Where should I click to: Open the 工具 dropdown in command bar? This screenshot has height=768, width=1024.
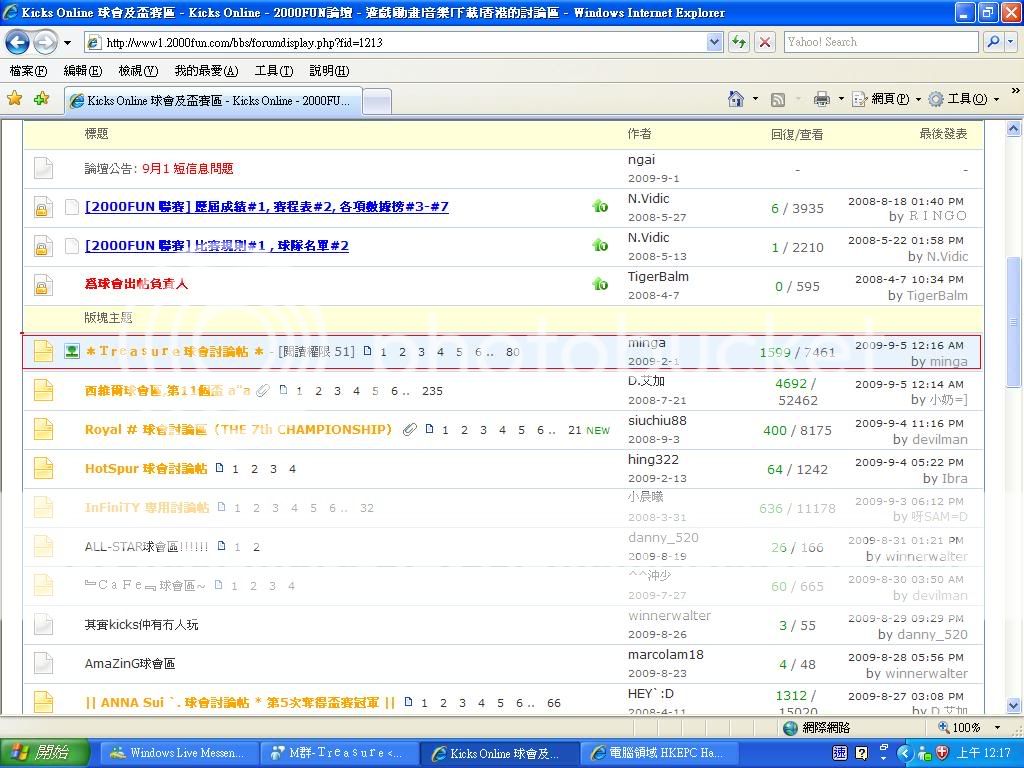point(966,99)
